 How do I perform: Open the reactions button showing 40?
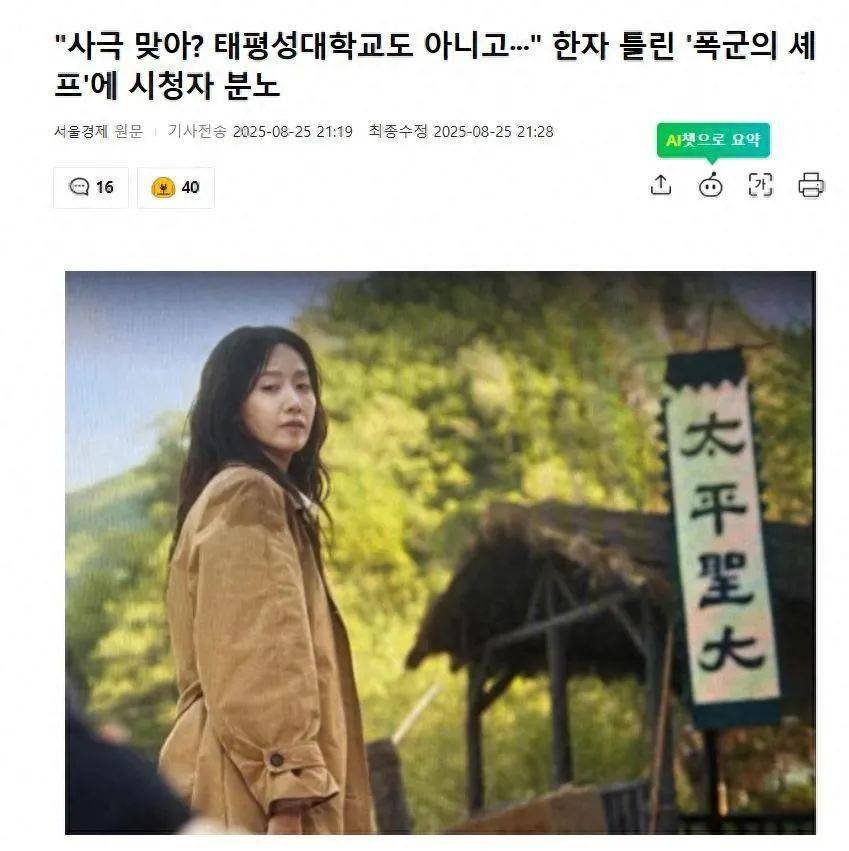click(x=176, y=188)
